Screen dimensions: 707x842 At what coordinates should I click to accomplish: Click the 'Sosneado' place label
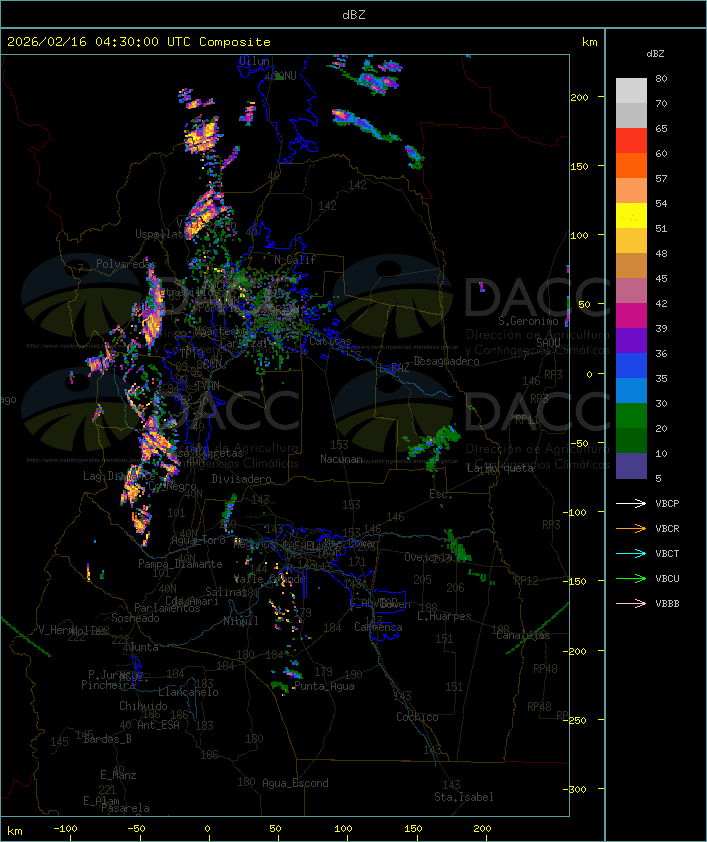click(x=135, y=618)
